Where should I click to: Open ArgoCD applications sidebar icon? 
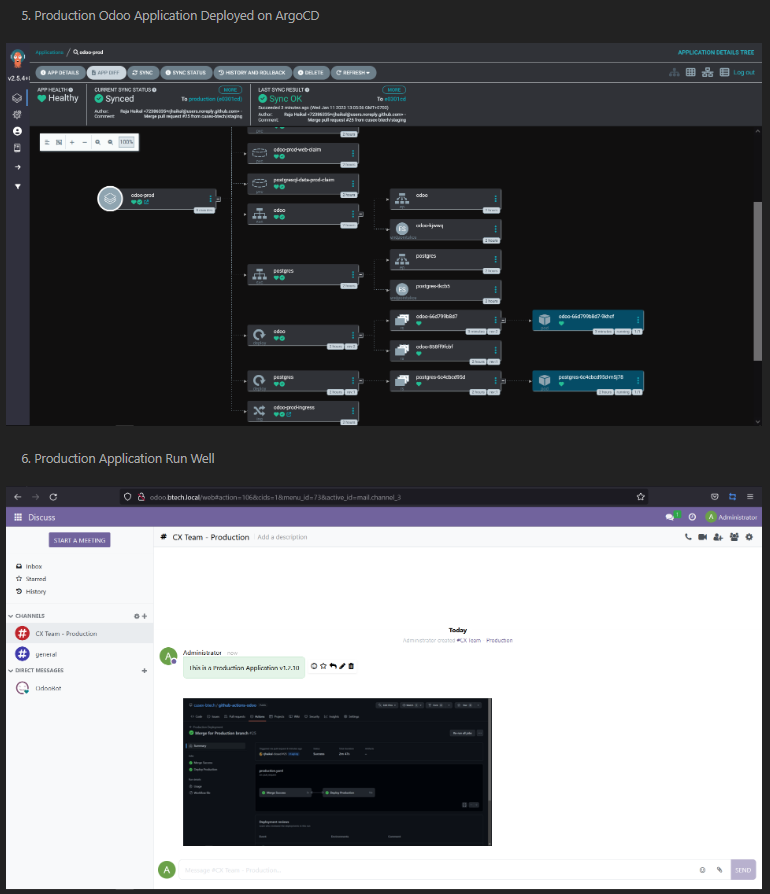click(x=17, y=98)
